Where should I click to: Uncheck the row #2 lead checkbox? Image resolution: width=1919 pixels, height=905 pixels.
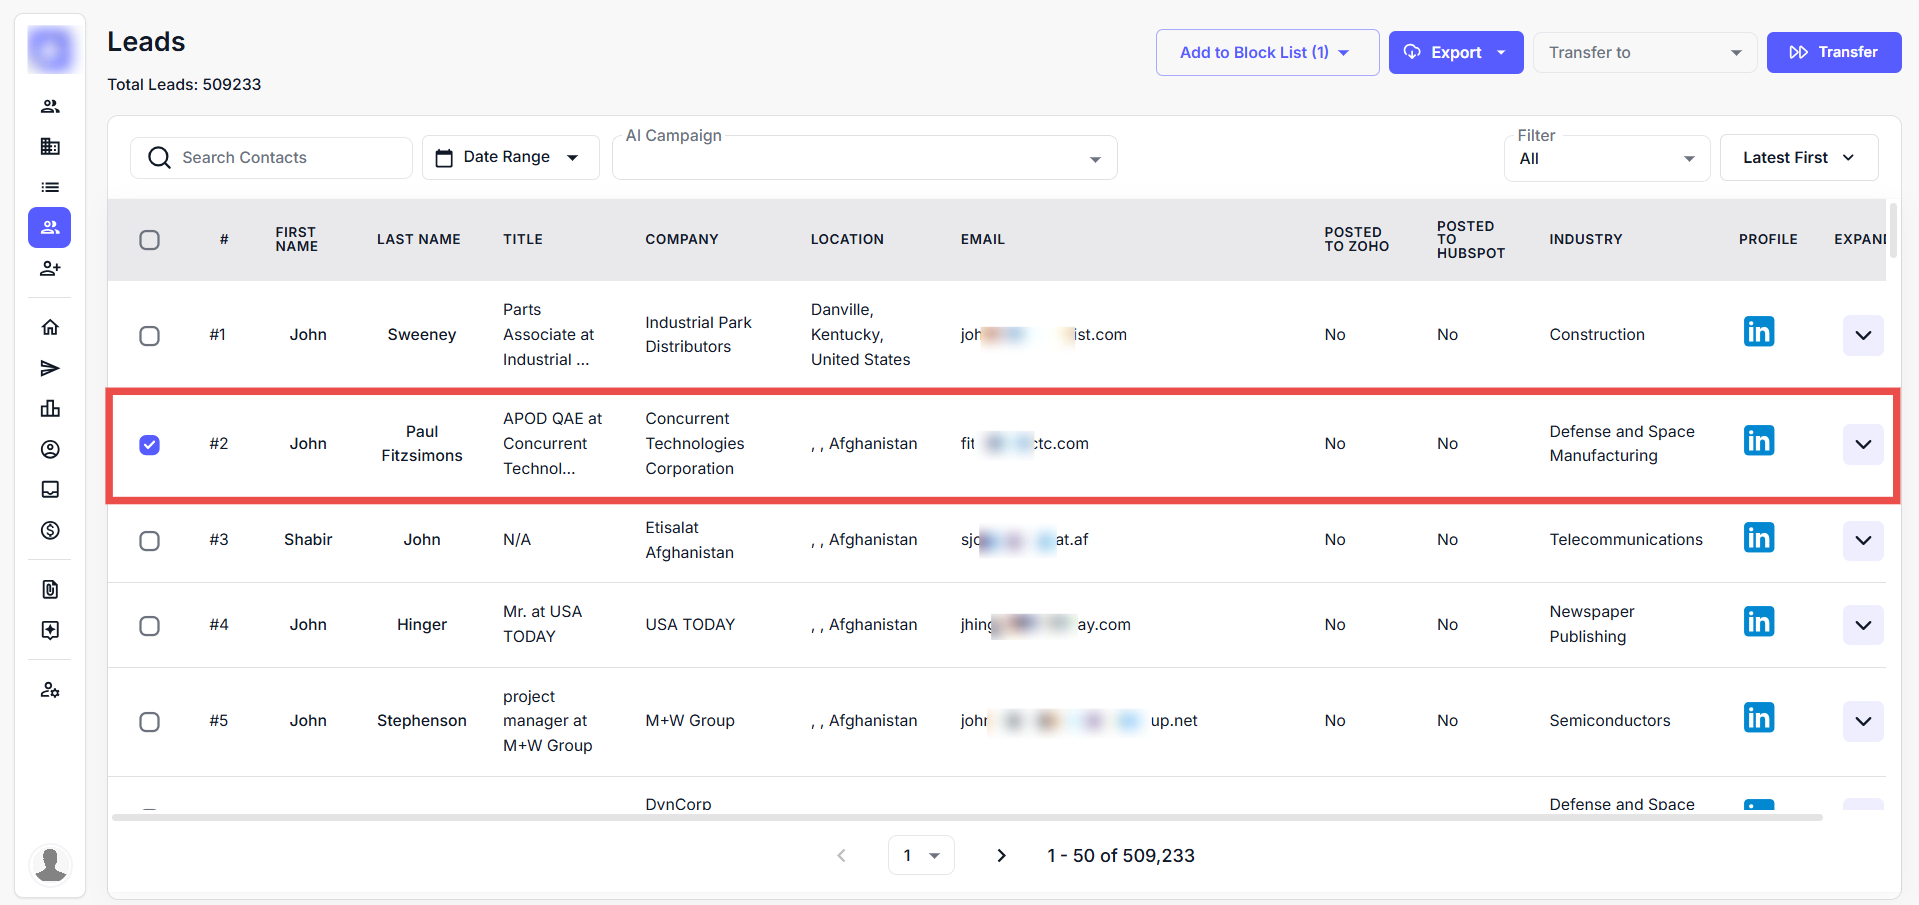(150, 445)
